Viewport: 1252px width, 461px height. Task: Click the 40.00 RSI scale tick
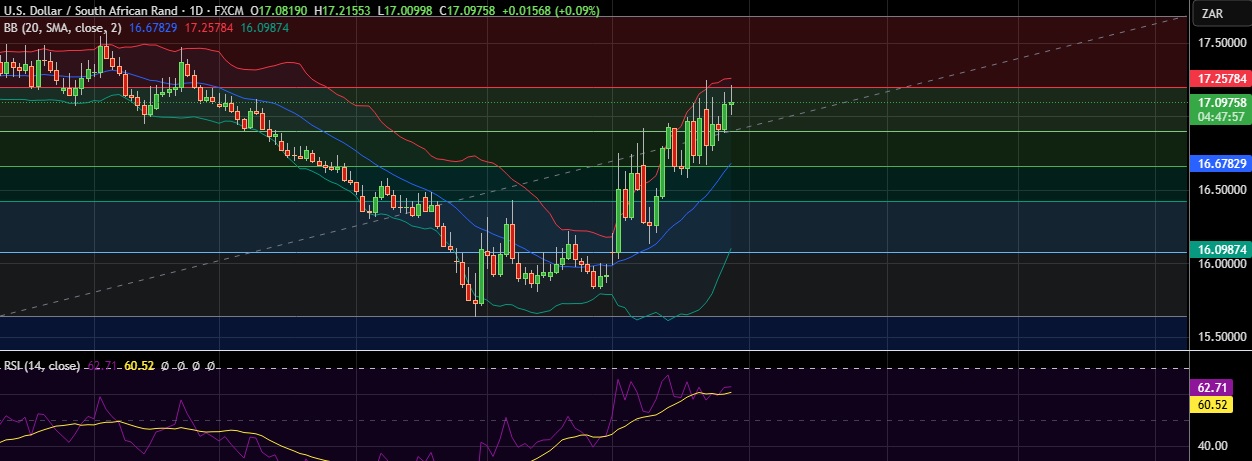[1215, 446]
